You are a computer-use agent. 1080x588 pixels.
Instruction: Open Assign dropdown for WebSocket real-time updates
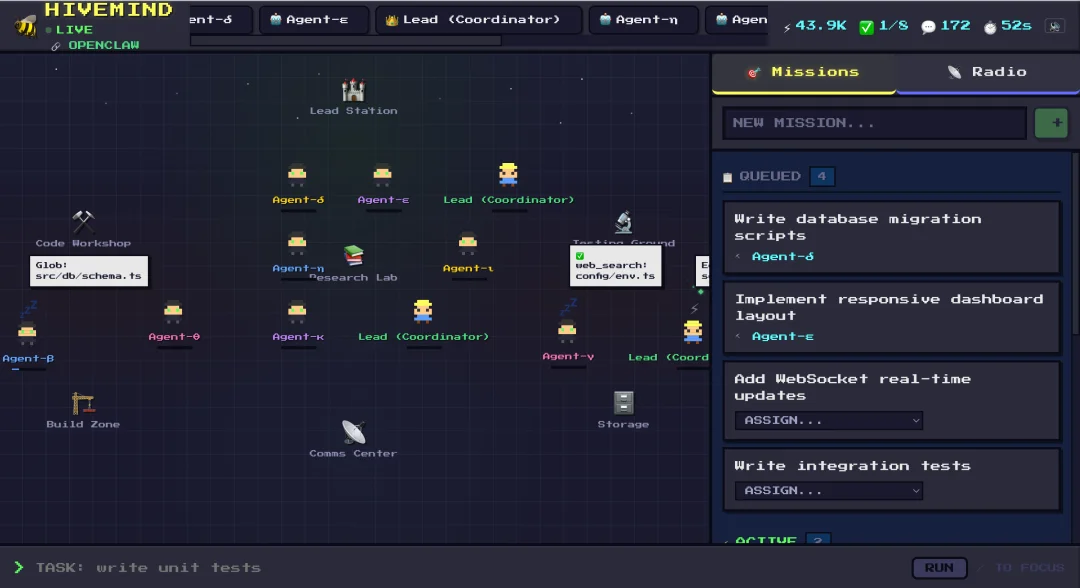pos(828,420)
